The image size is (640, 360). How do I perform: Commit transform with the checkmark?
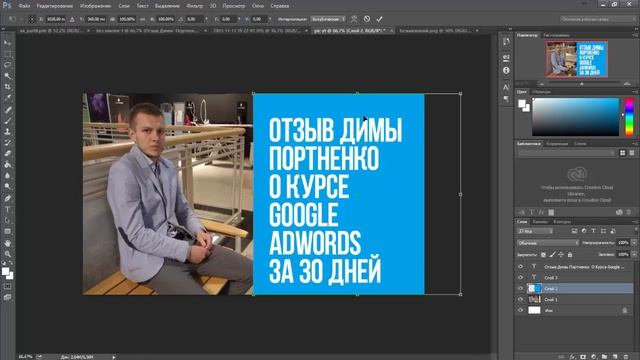[380, 19]
